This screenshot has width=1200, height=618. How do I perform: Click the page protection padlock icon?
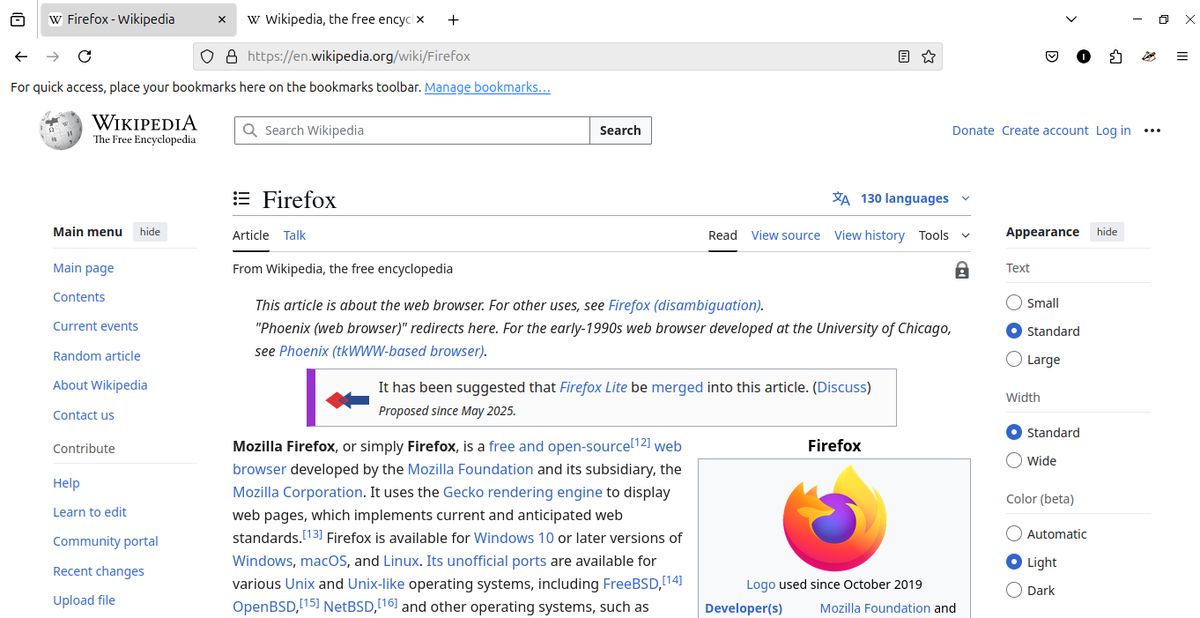[962, 270]
